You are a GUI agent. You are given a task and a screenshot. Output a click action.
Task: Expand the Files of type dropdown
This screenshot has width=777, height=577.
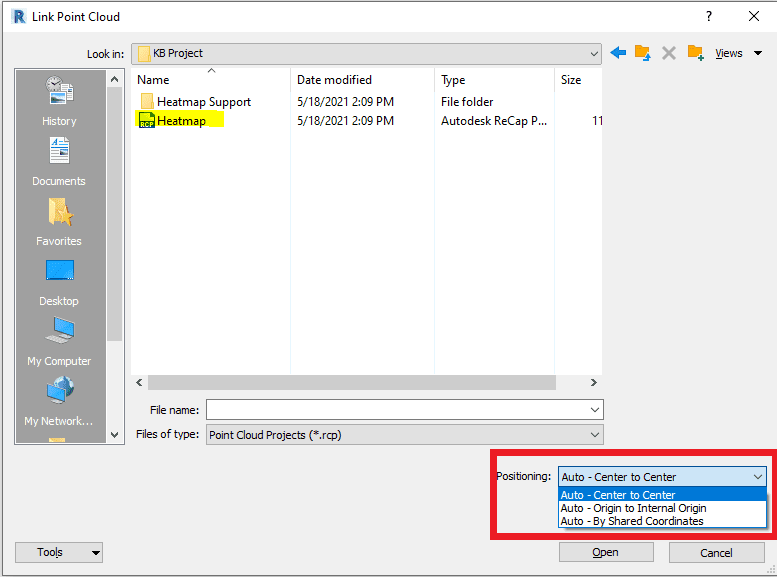point(595,435)
